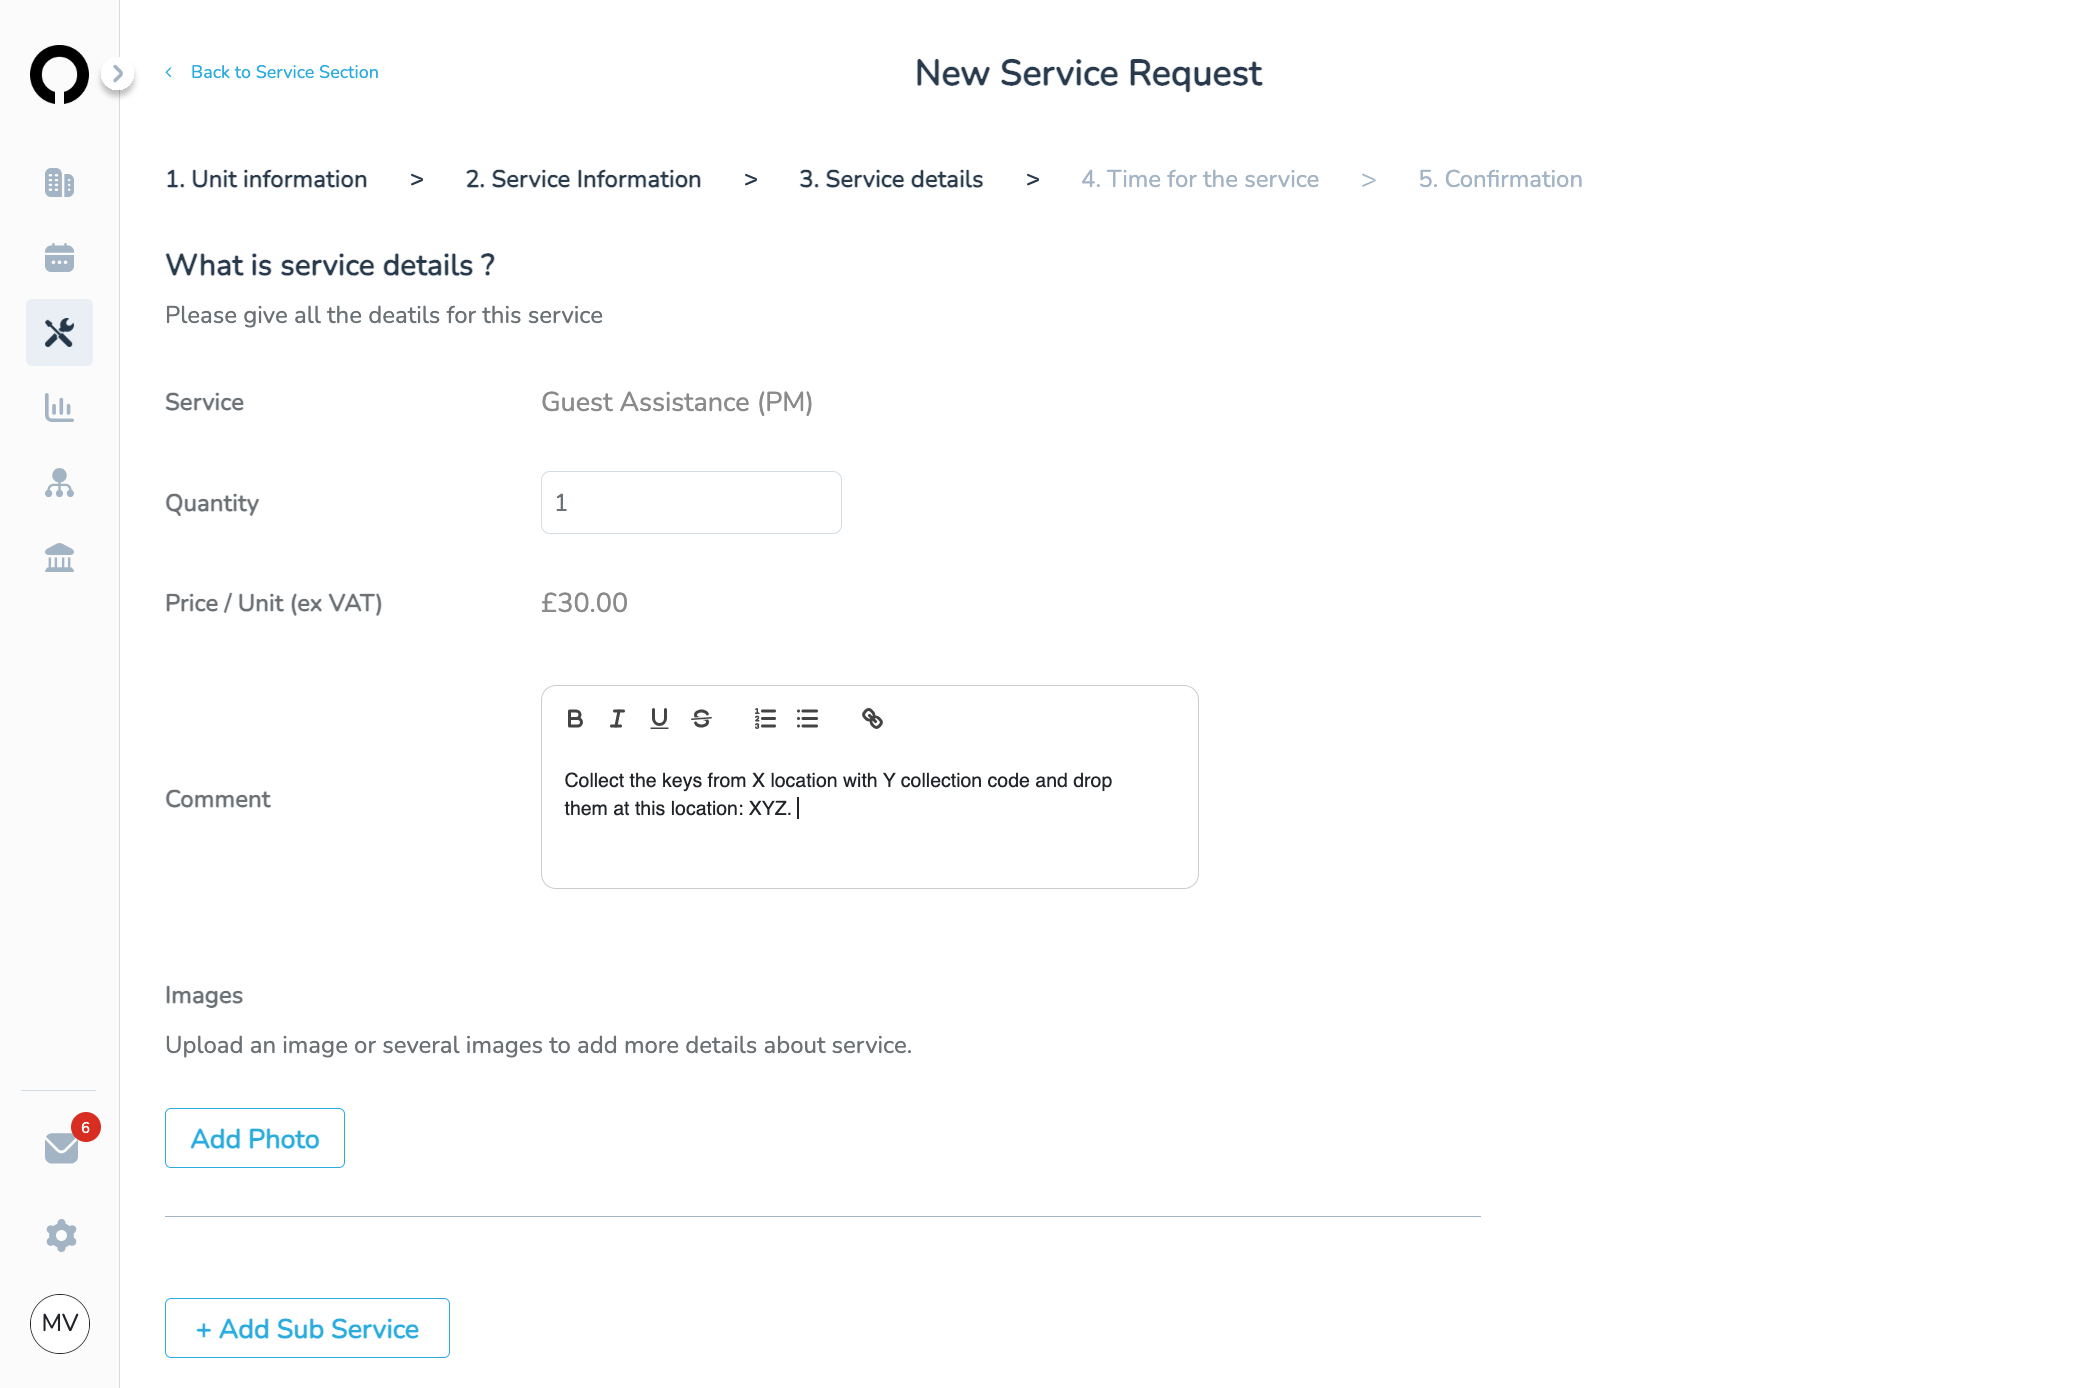
Task: Toggle bold formatting in comment editor
Action: 575,718
